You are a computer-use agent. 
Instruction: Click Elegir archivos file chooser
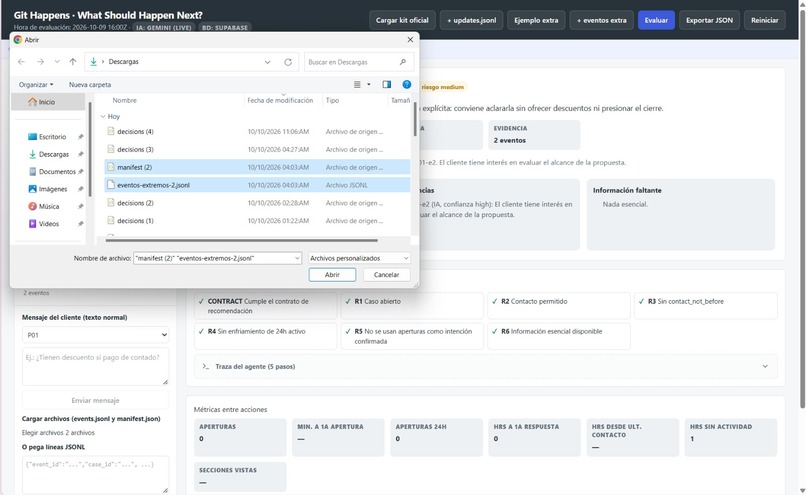click(x=58, y=433)
